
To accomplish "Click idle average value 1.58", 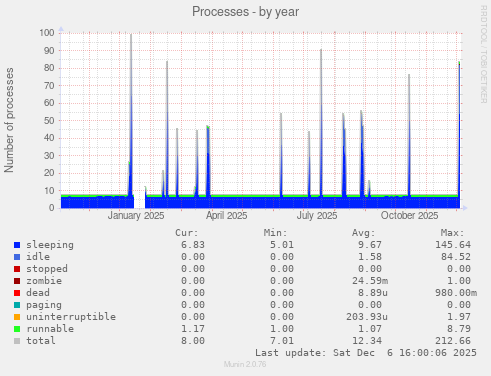I will click(370, 257).
